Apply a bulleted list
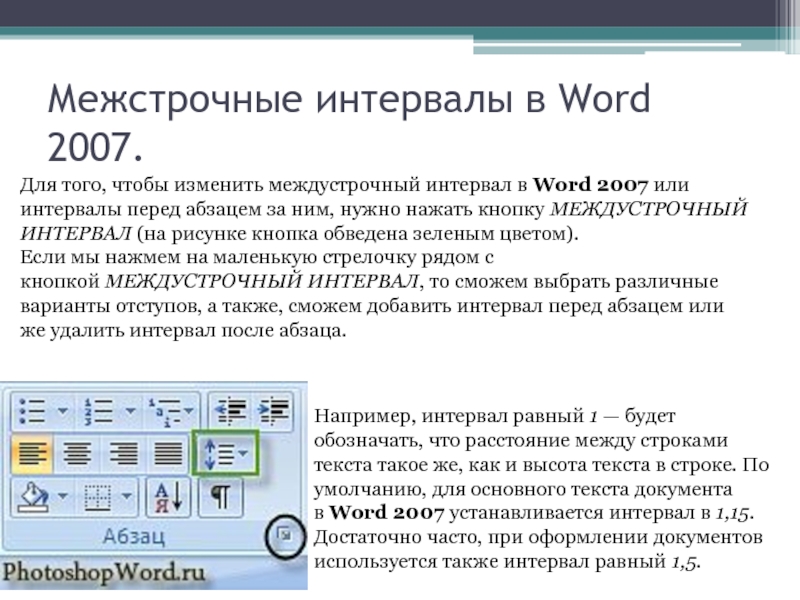 [x=32, y=411]
